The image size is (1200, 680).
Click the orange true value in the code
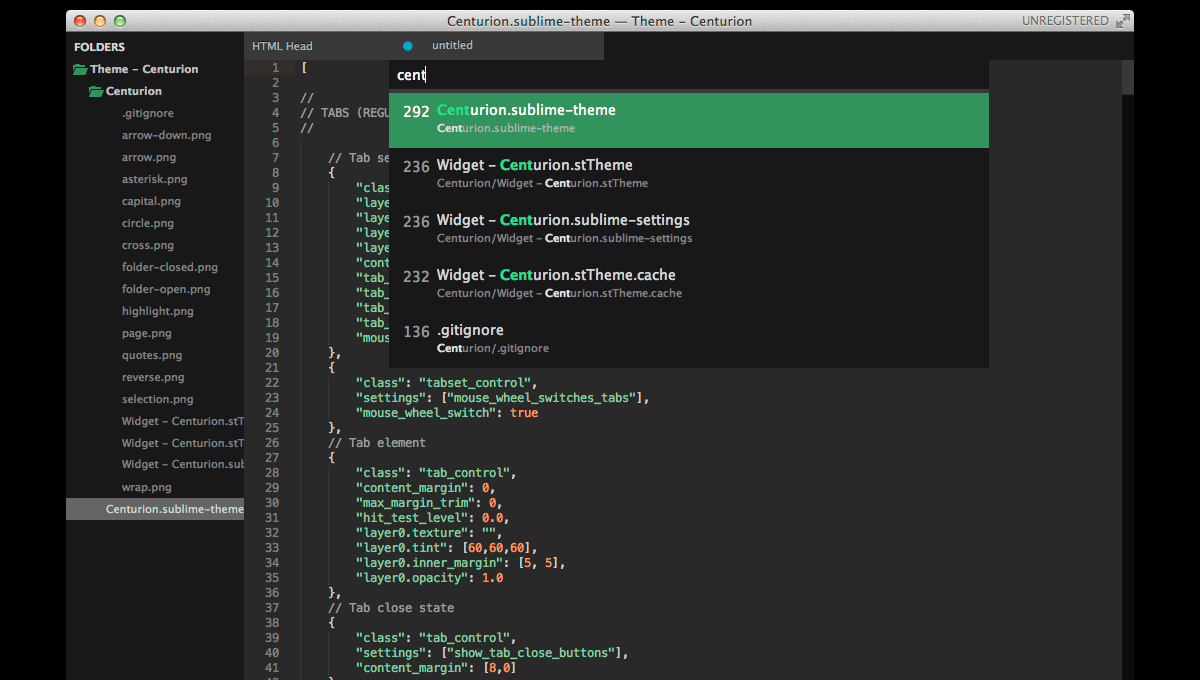coord(524,412)
